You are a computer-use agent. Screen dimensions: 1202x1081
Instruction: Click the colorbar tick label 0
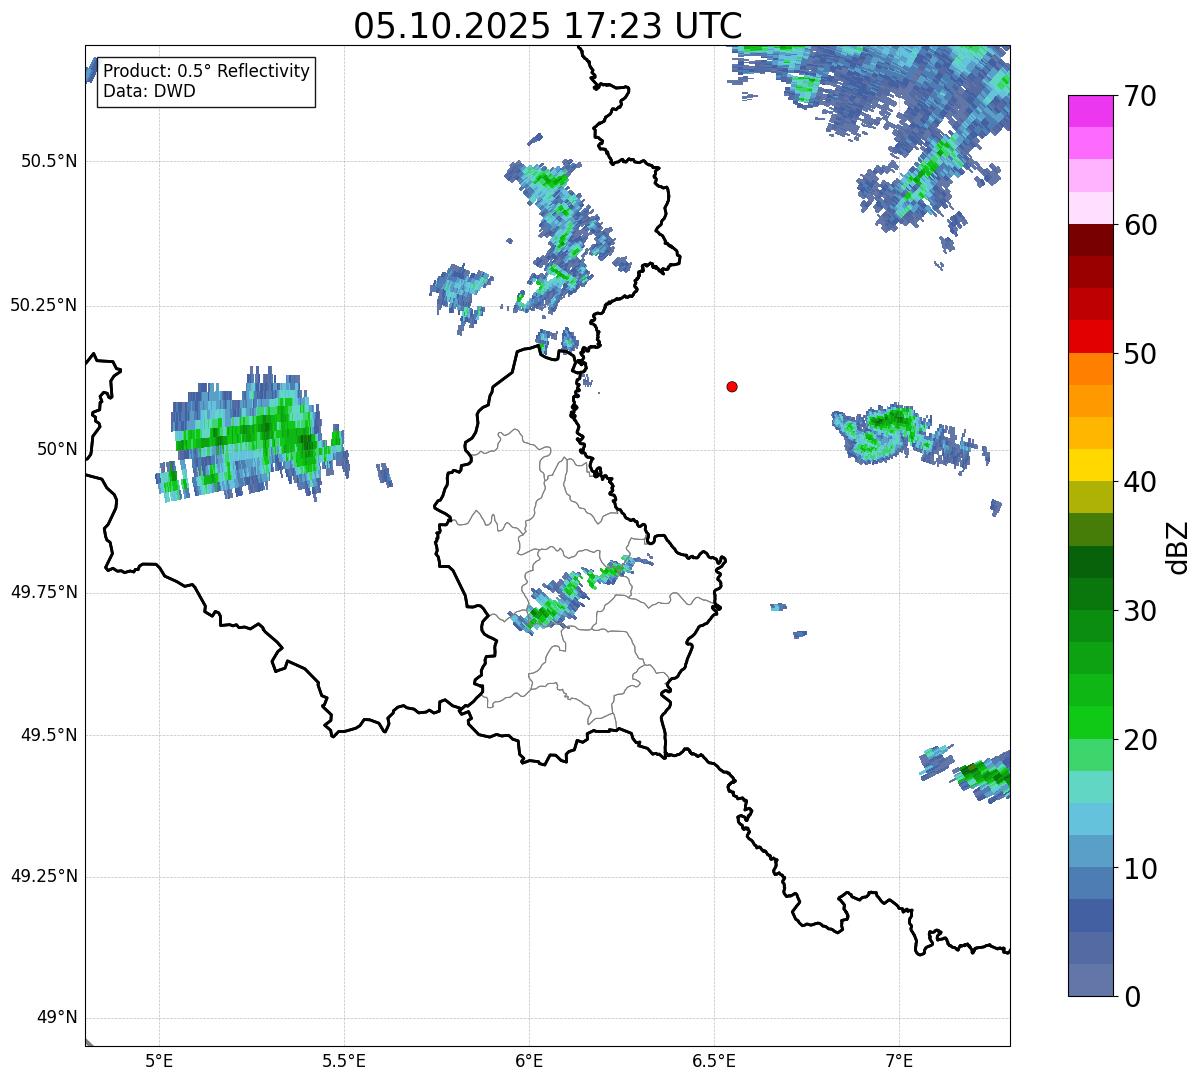click(x=1132, y=997)
